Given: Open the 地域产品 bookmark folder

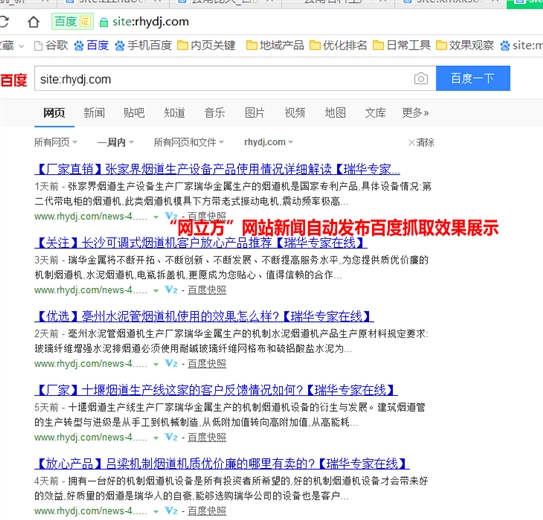Looking at the screenshot, I should pyautogui.click(x=275, y=45).
